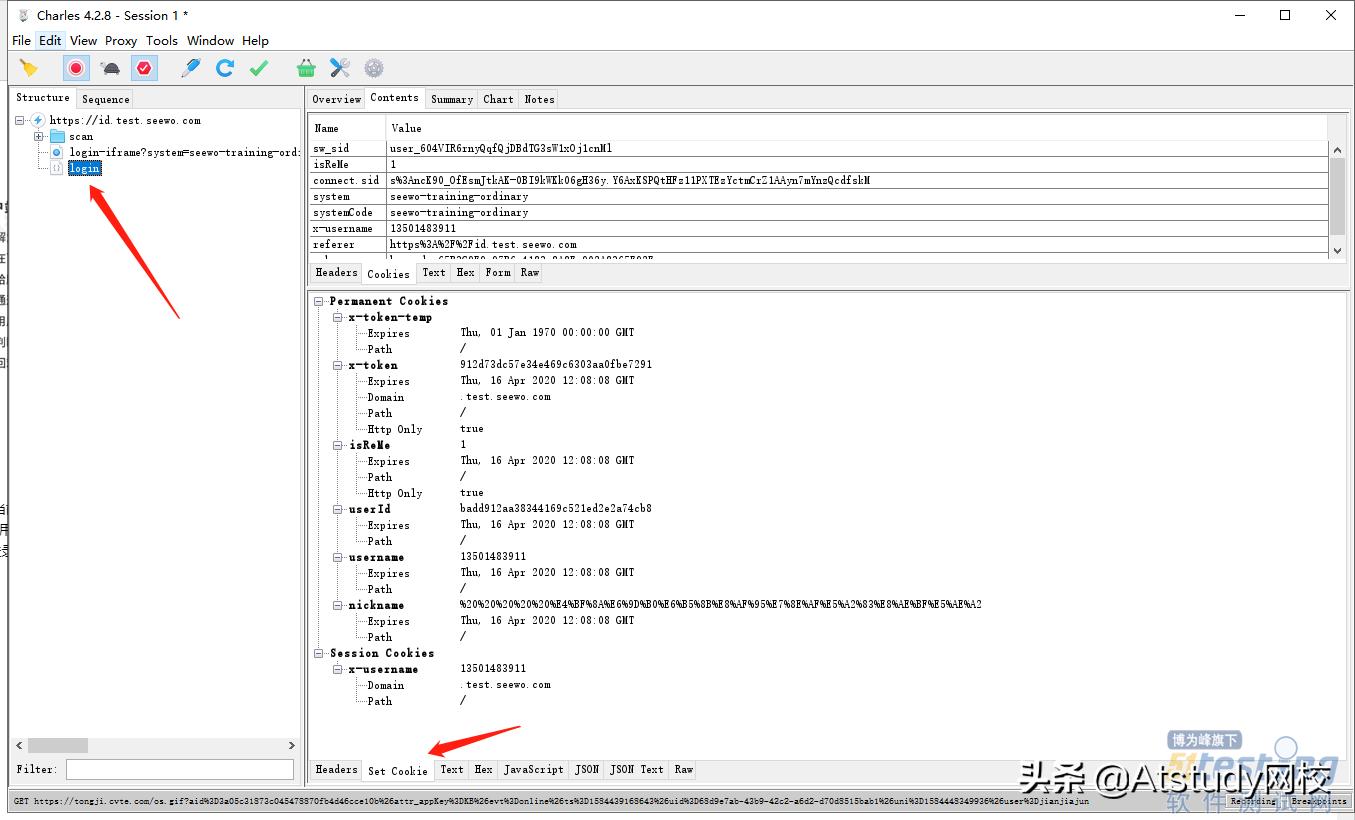Open the Tools menu

(162, 41)
